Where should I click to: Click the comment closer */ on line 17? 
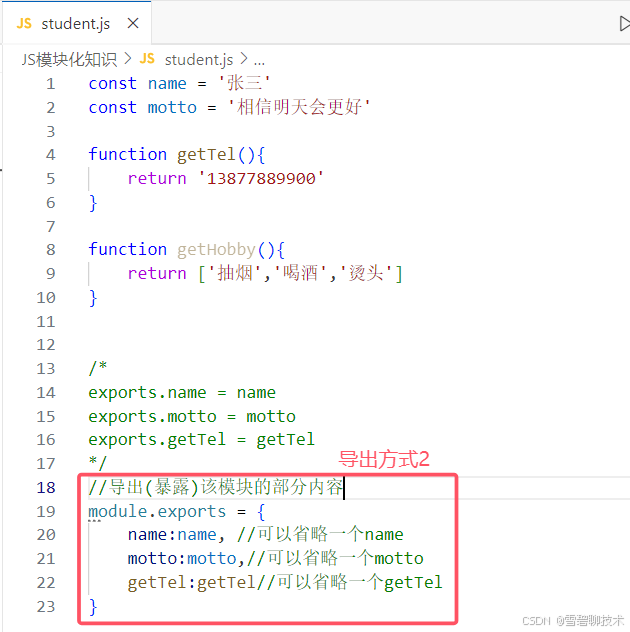(x=98, y=463)
